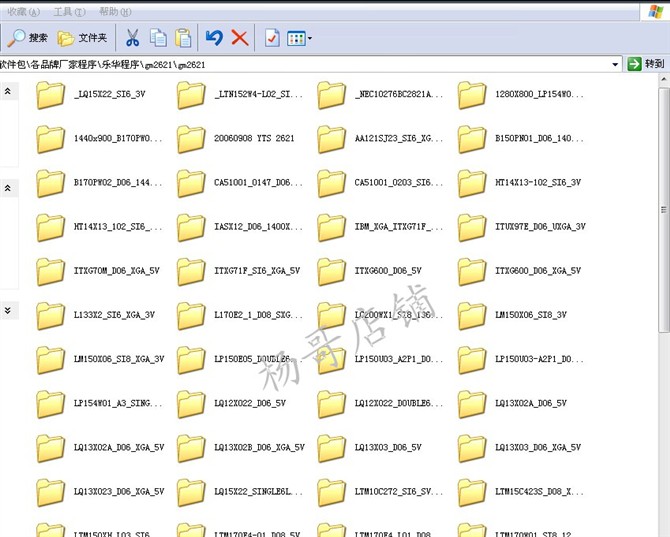This screenshot has width=670, height=537.
Task: Click the LQ13X02A_D06_XGA_5V folder name
Action: point(119,447)
